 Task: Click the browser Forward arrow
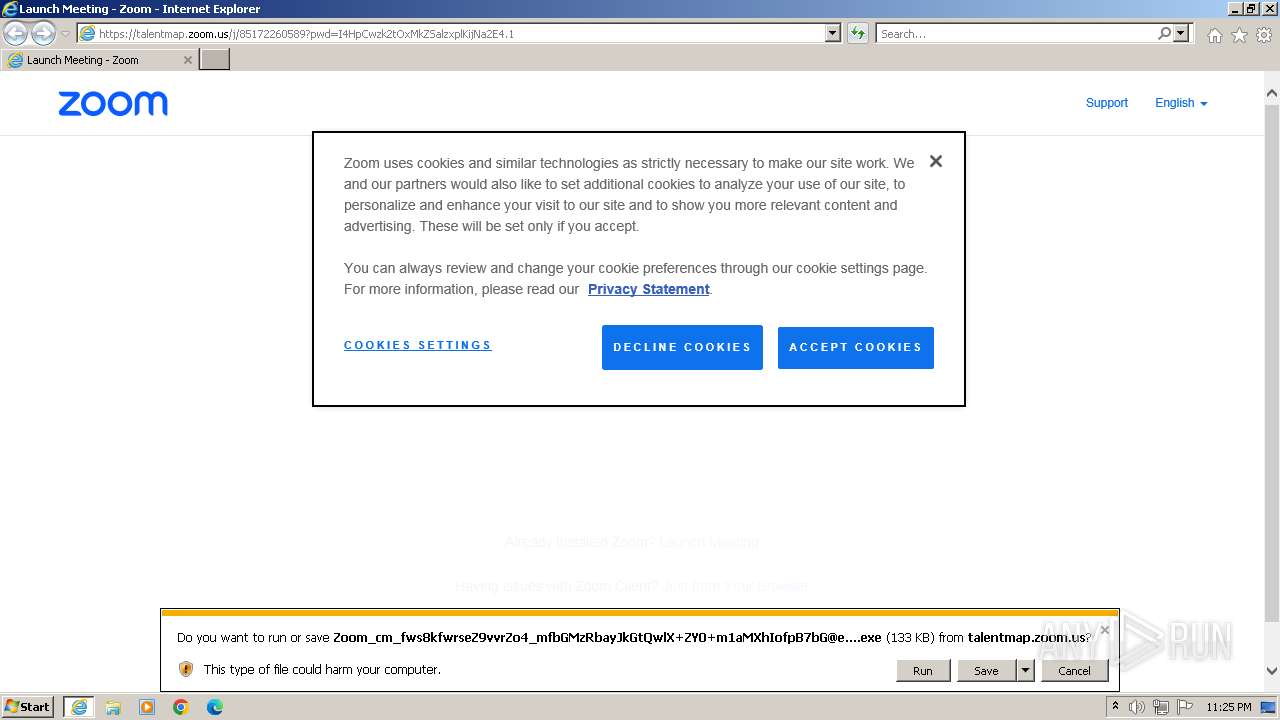coord(43,34)
